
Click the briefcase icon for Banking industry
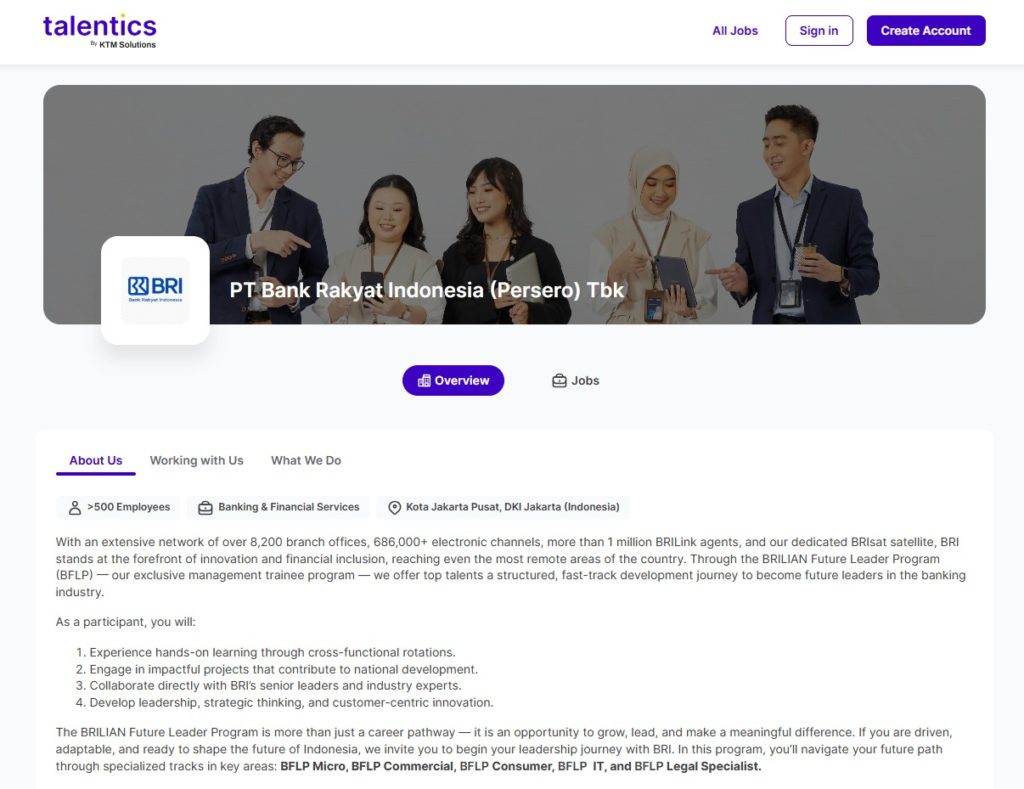(205, 507)
